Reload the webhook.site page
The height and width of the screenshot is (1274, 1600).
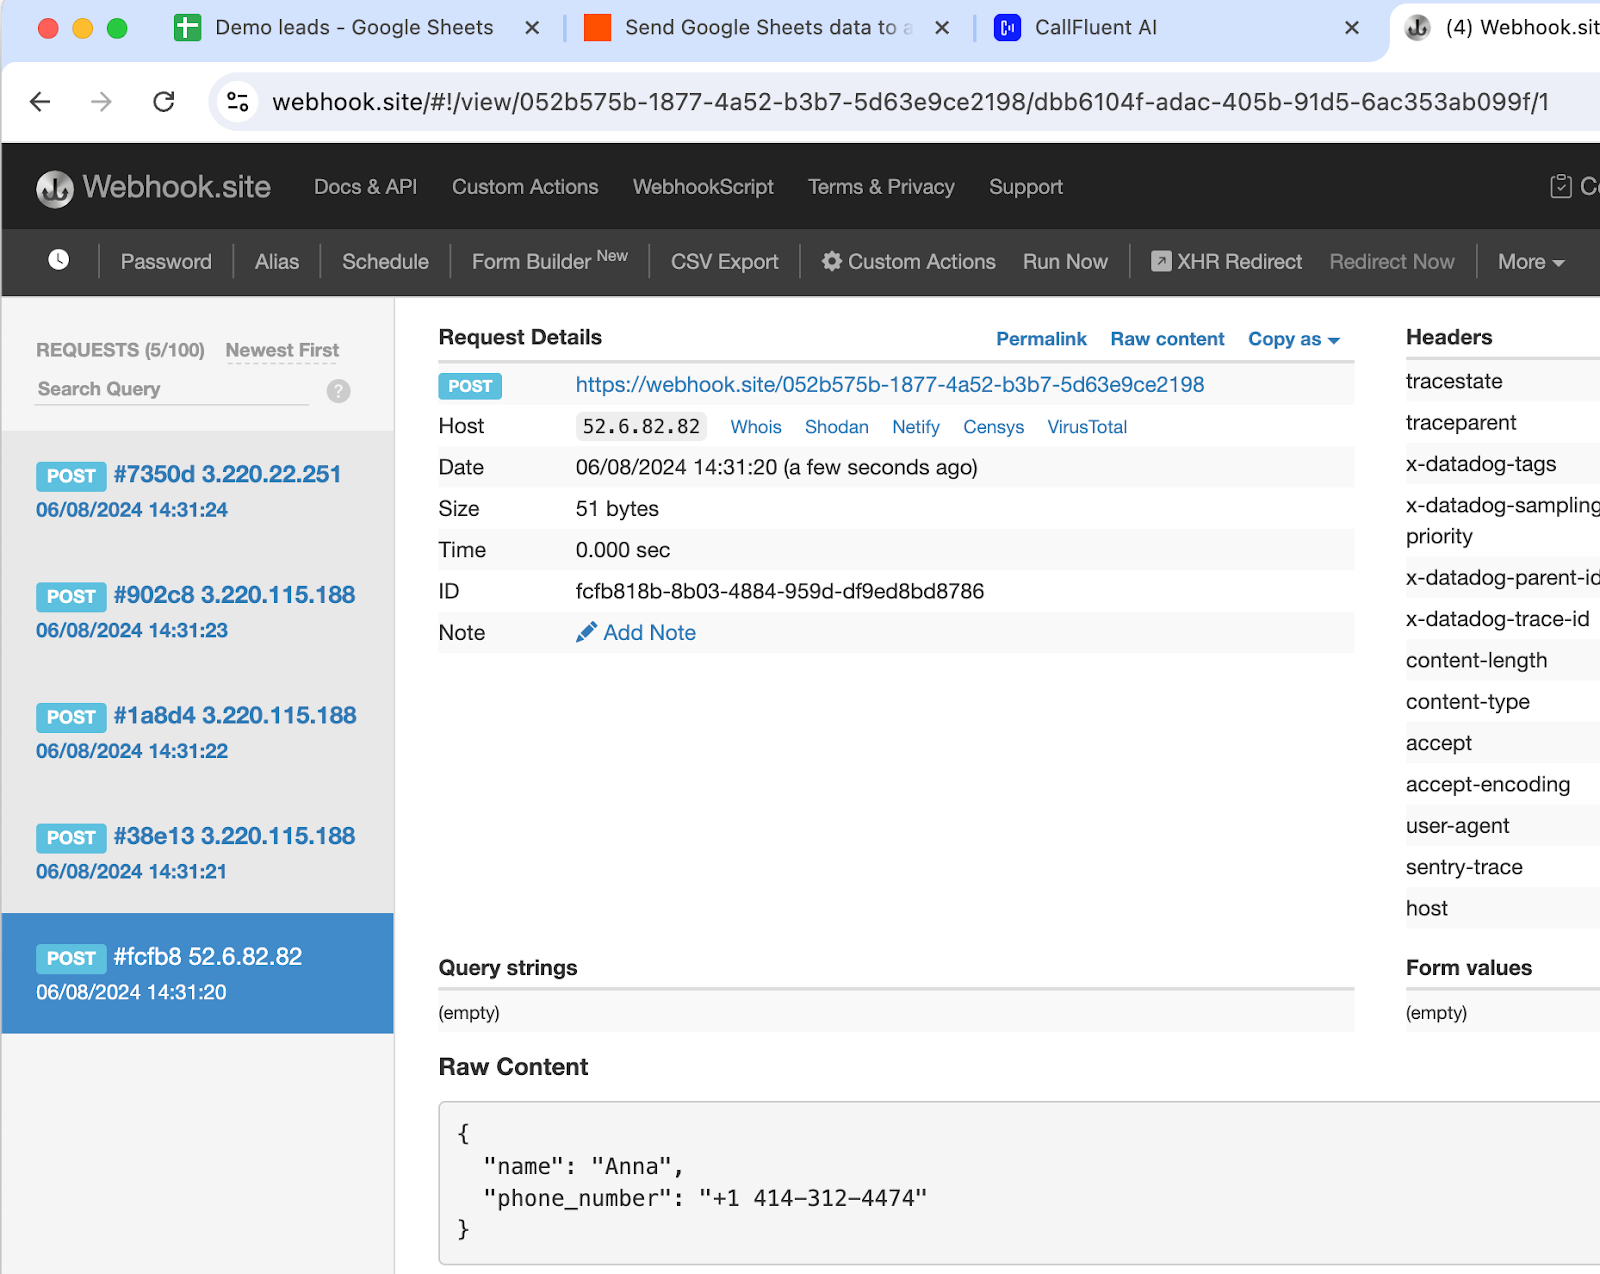[164, 101]
